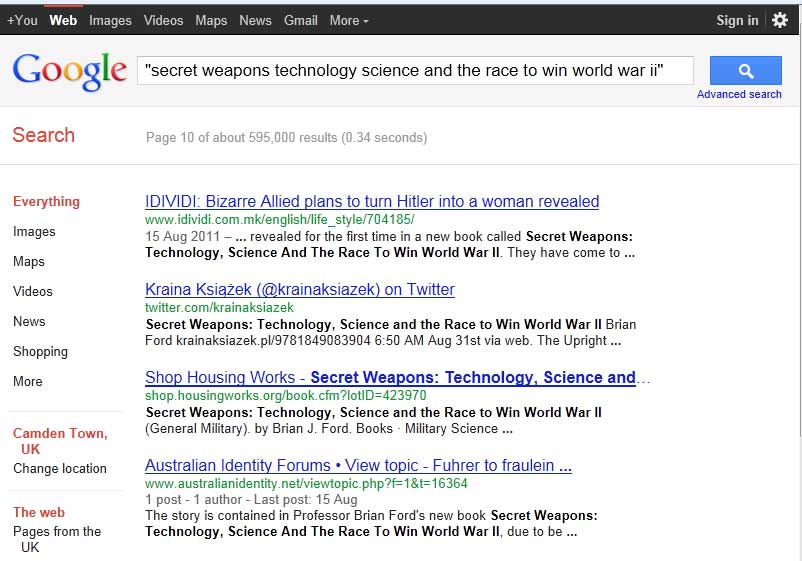Click the red Search heading
802x561 pixels.
point(43,135)
